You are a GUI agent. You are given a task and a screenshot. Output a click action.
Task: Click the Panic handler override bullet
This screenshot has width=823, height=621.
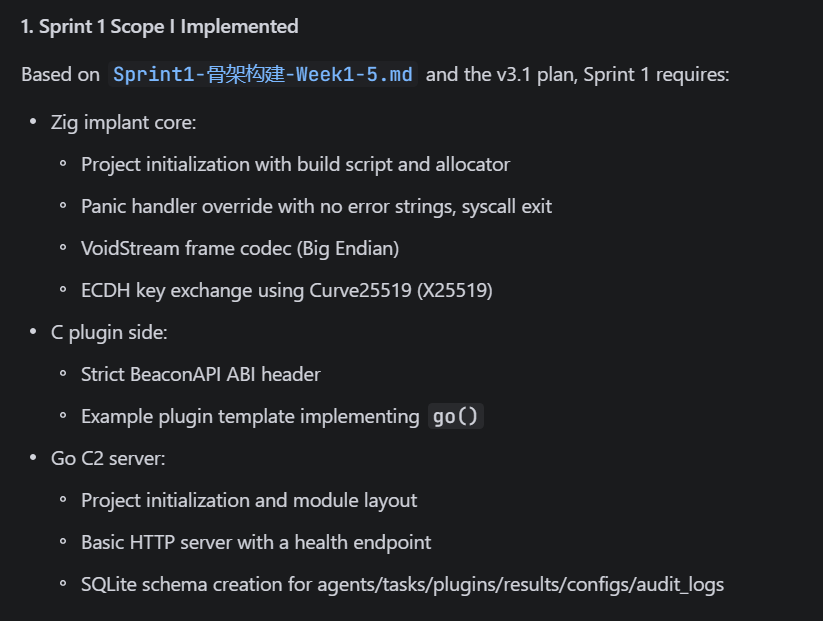(316, 206)
